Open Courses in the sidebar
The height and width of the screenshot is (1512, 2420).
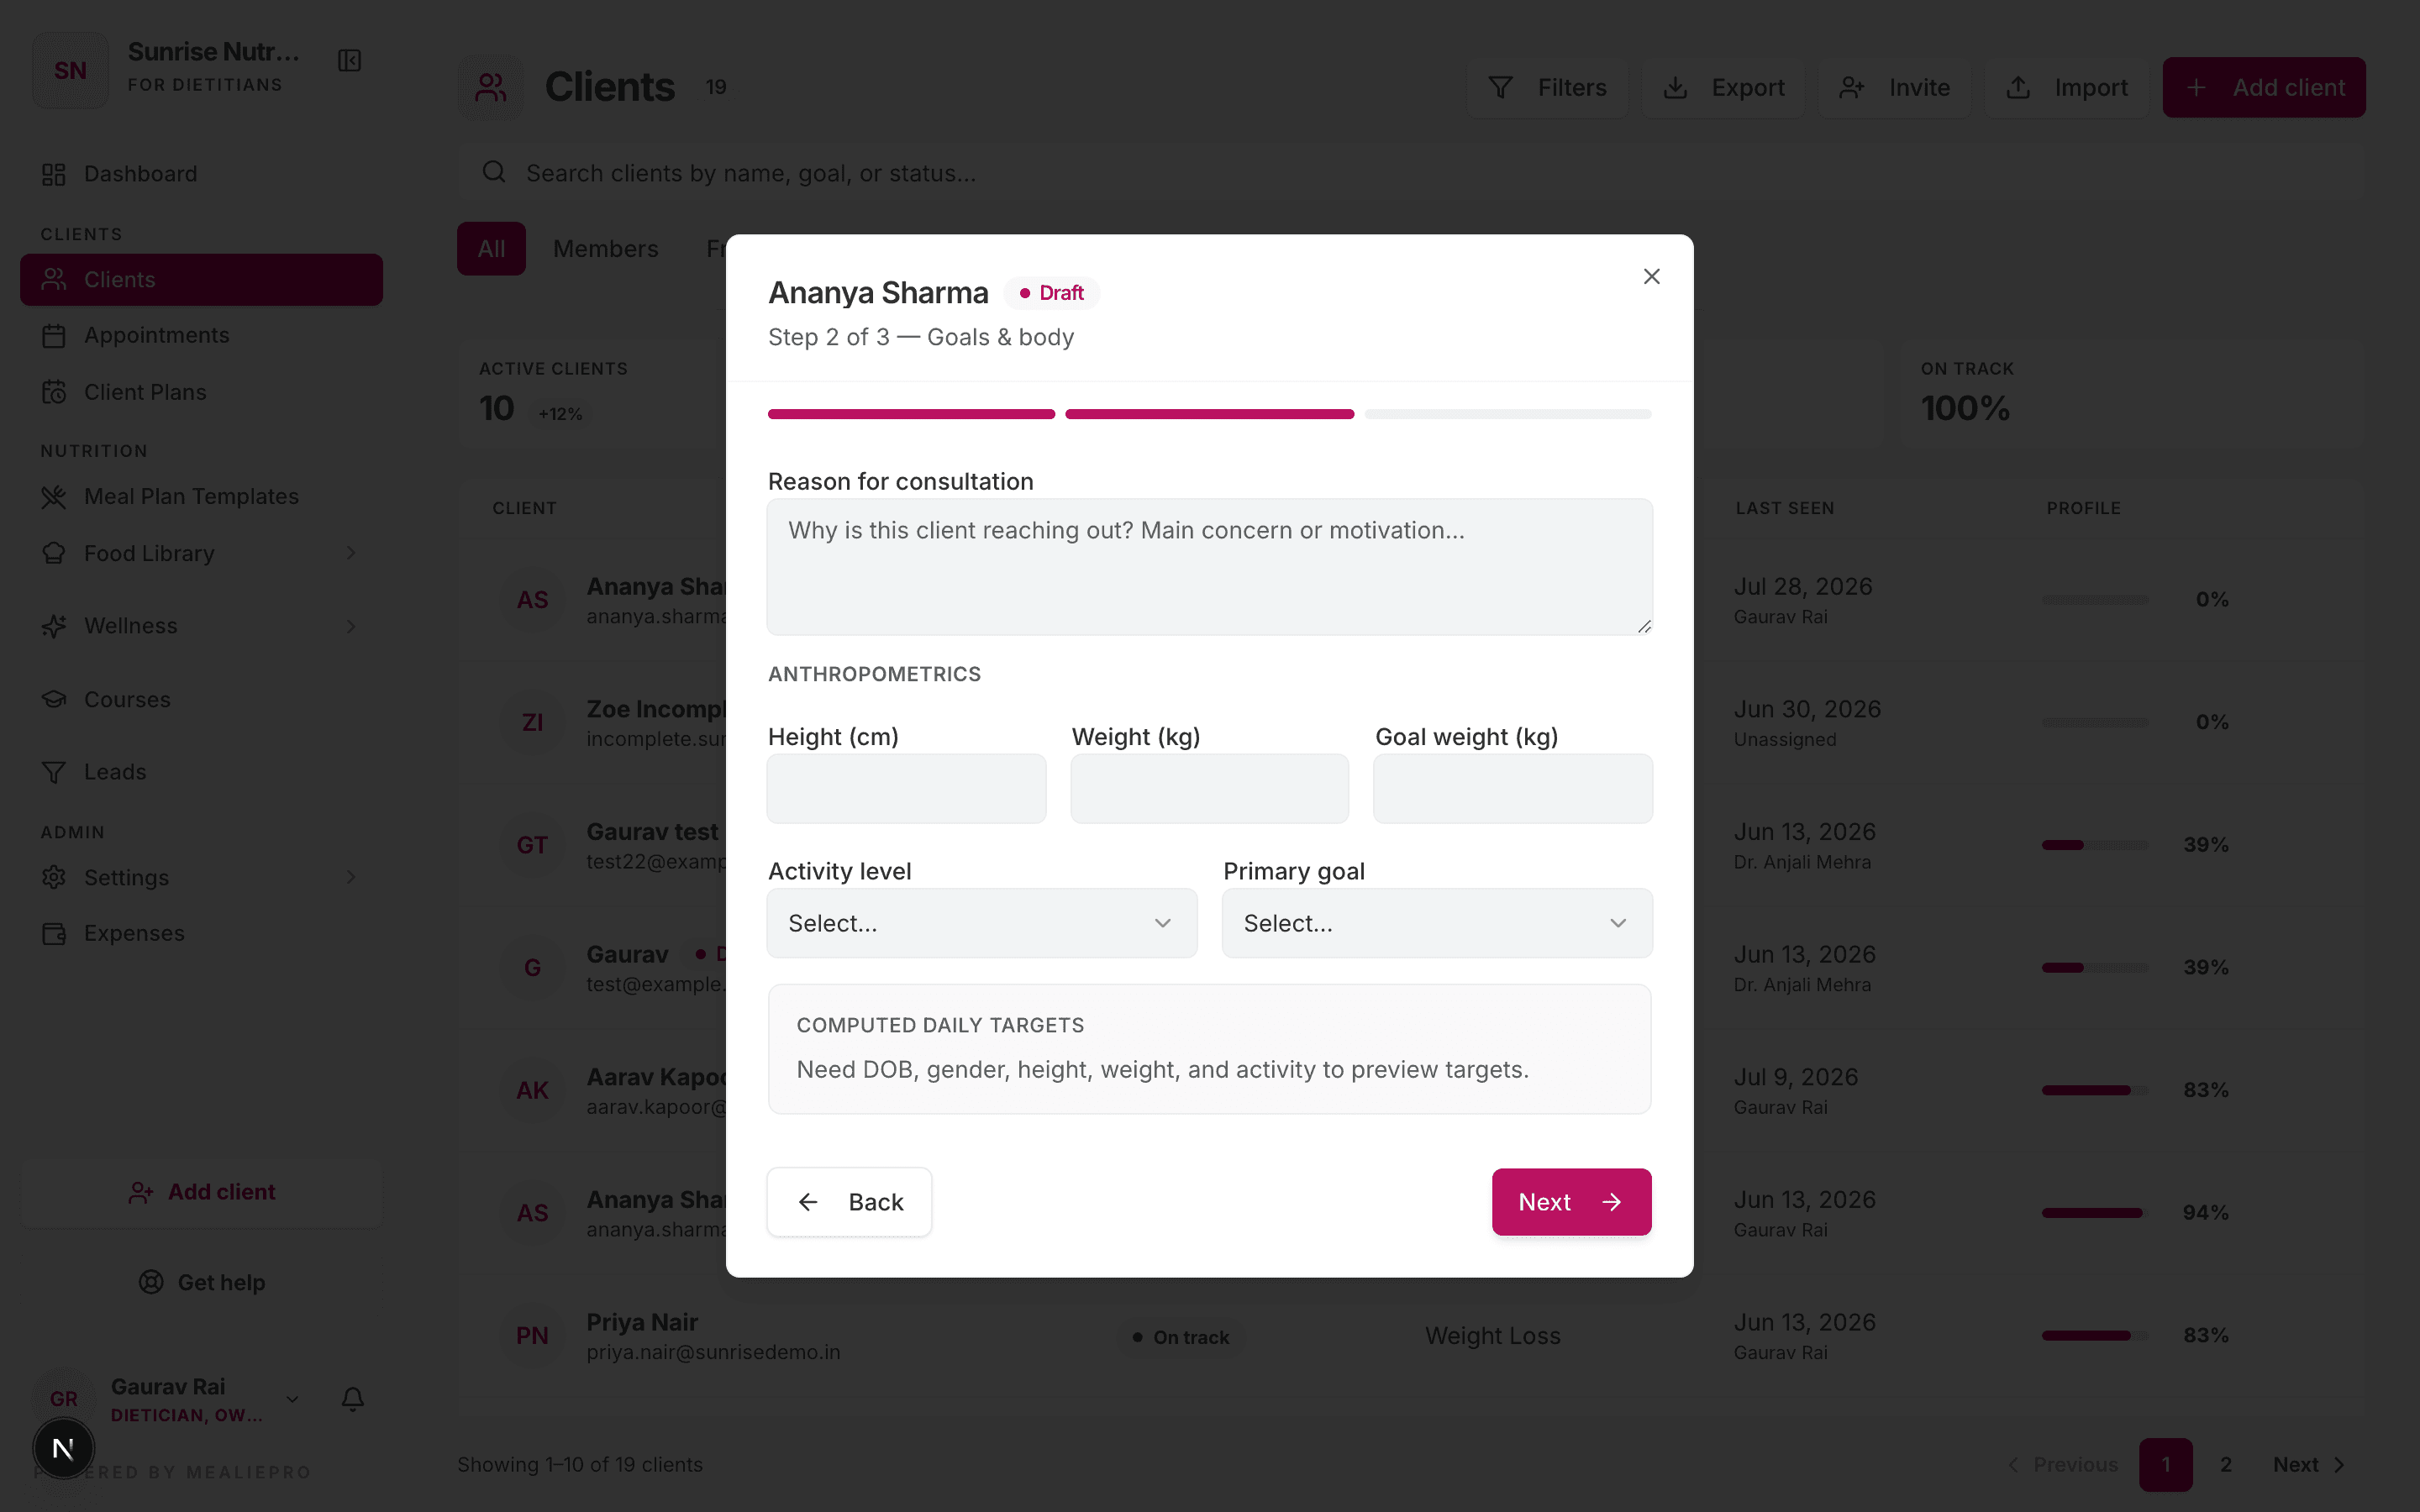click(x=201, y=699)
